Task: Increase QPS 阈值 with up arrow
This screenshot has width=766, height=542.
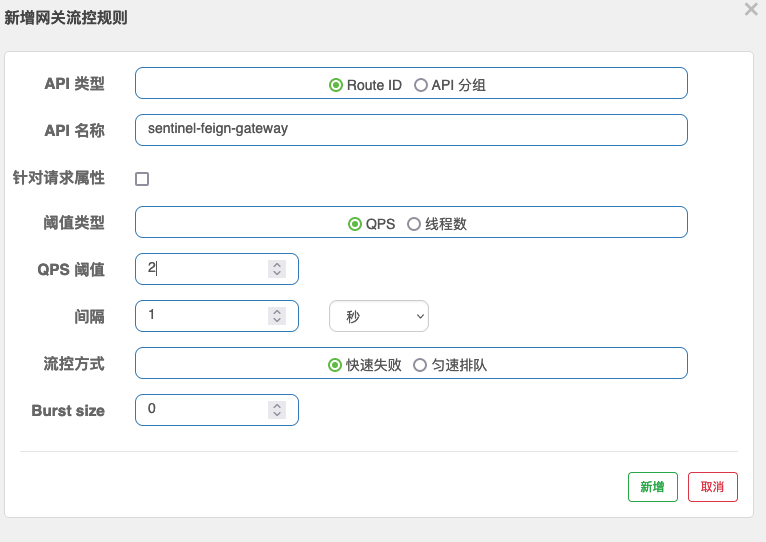Action: (277, 264)
